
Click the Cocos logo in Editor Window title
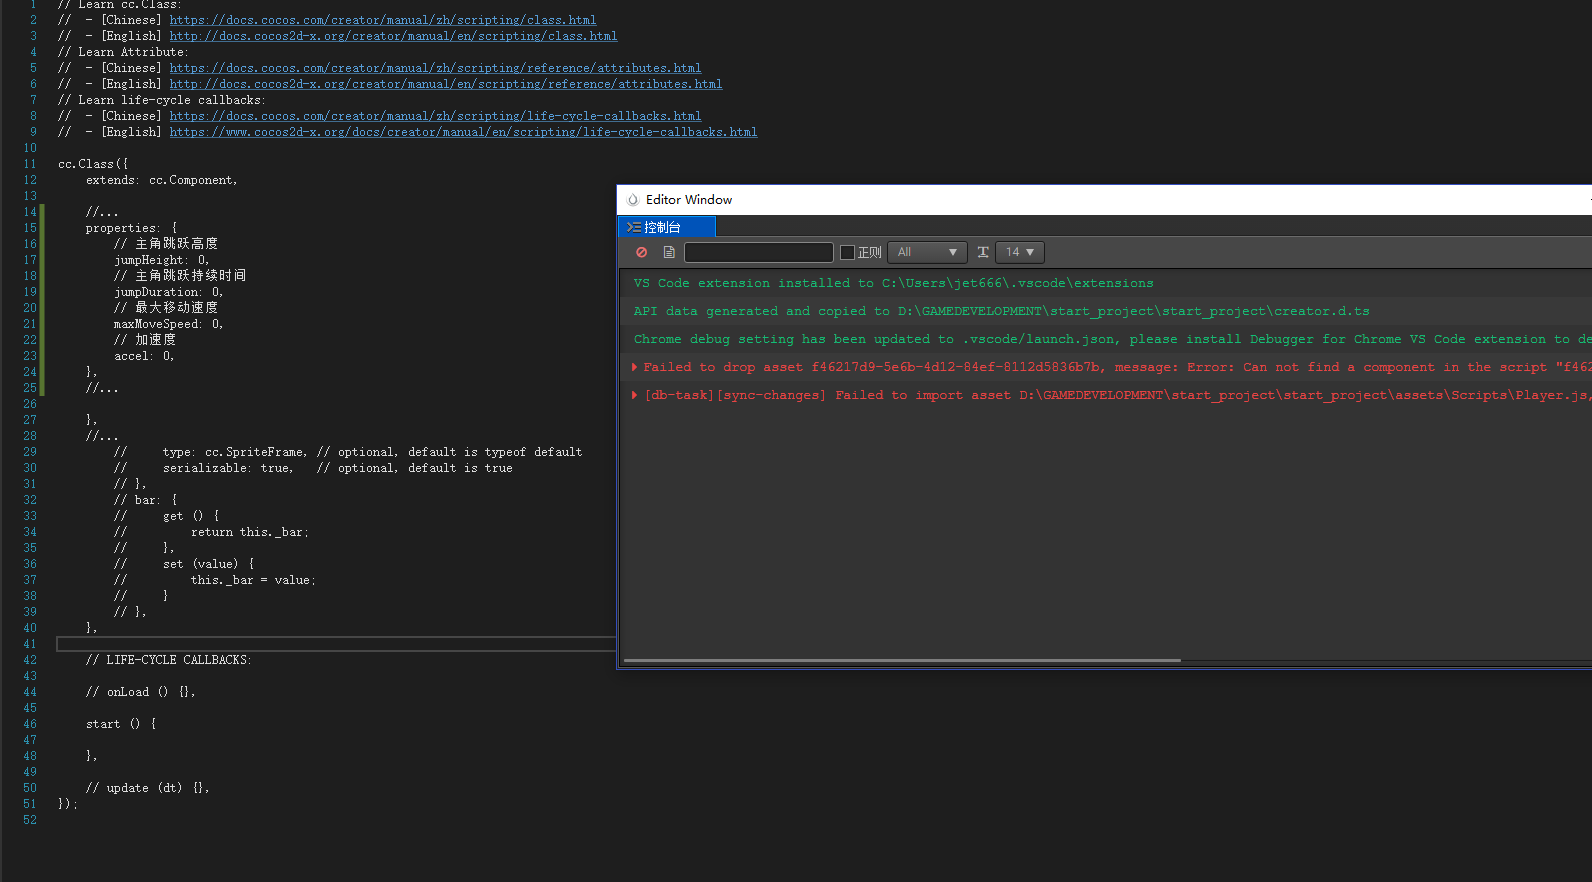point(632,200)
